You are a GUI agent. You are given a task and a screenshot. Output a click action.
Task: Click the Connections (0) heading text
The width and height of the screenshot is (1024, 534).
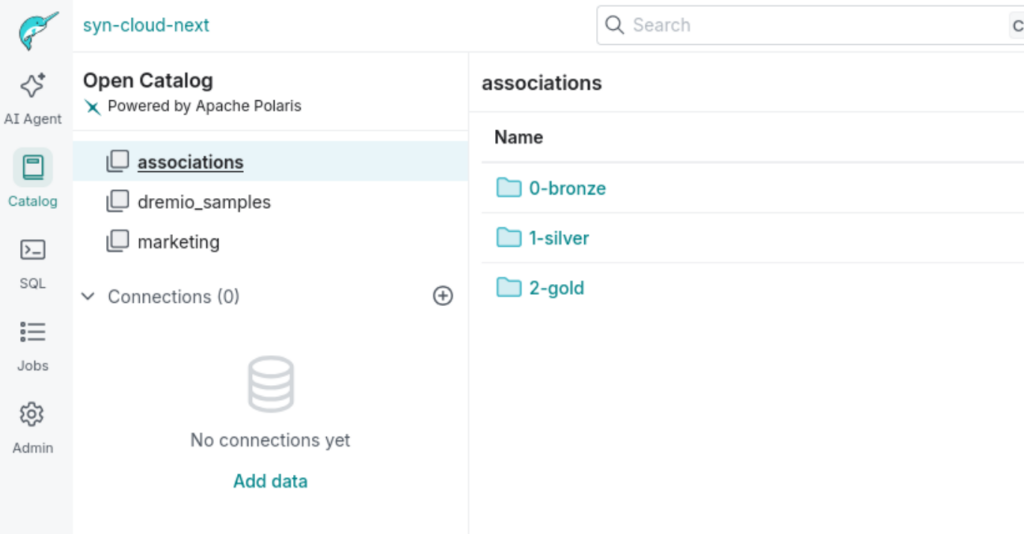click(x=174, y=296)
